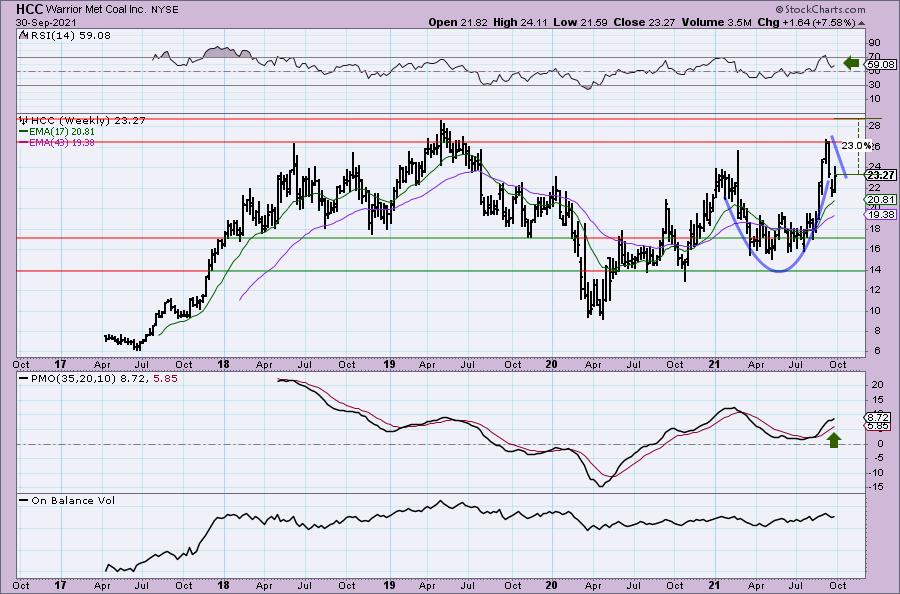The image size is (900, 594).
Task: Click the 6 price level on right axis
Action: tap(878, 351)
